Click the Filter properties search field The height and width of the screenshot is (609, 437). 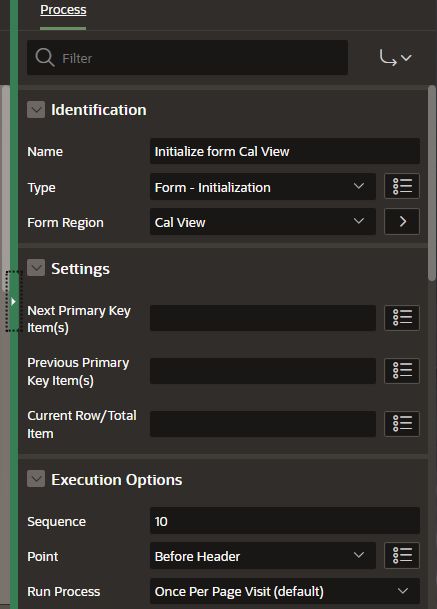click(x=187, y=58)
